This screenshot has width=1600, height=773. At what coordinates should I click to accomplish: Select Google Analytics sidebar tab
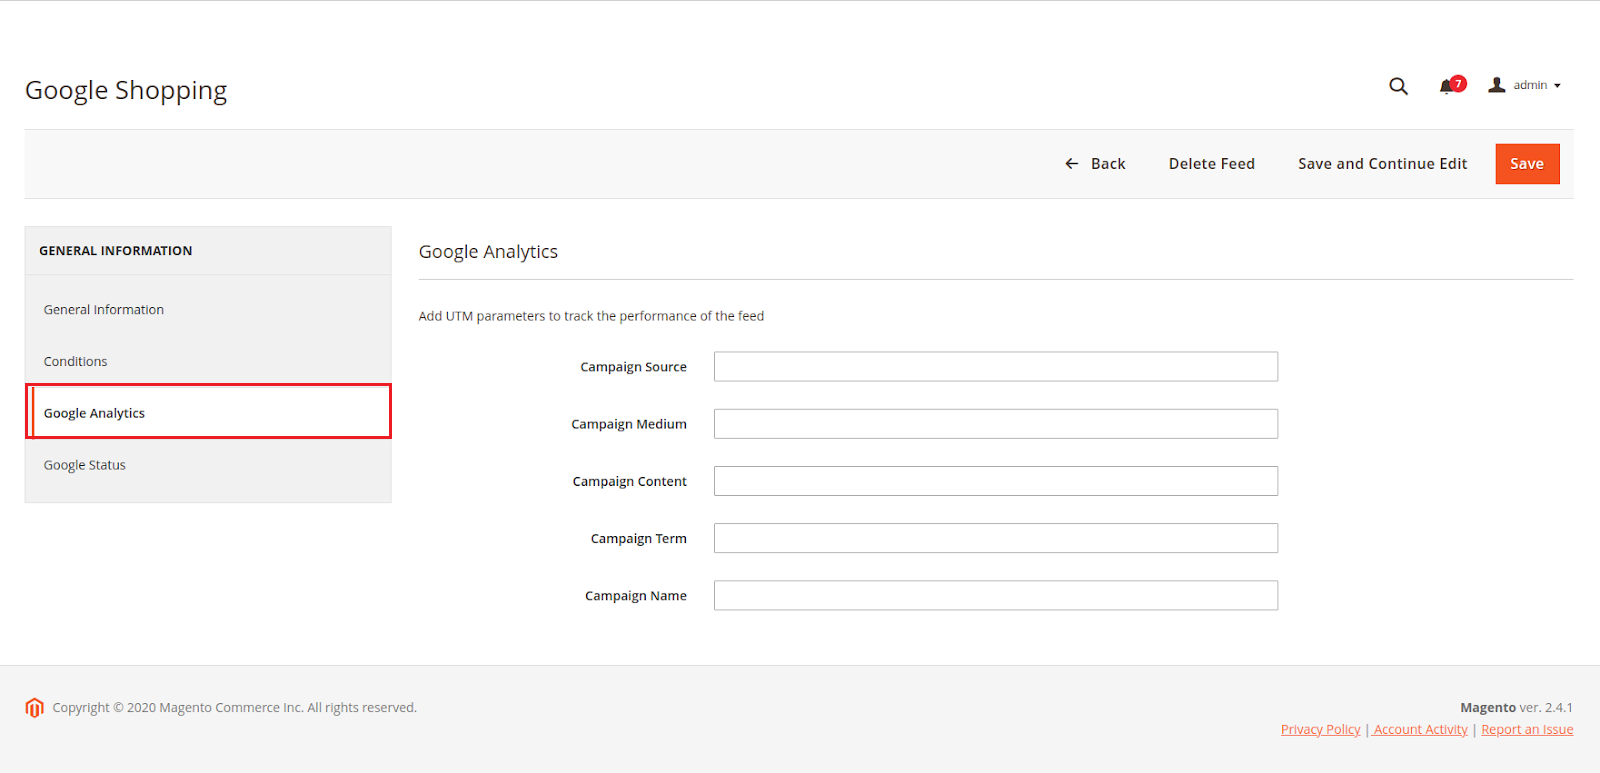click(208, 412)
